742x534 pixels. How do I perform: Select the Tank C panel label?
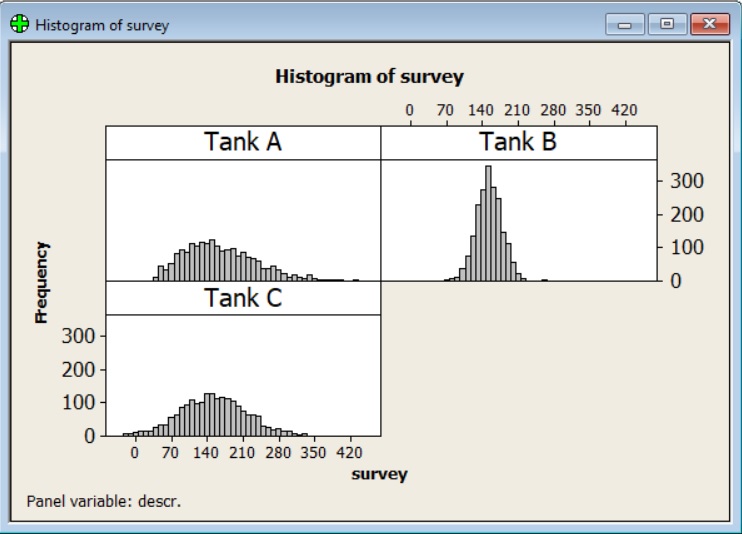pyautogui.click(x=243, y=298)
